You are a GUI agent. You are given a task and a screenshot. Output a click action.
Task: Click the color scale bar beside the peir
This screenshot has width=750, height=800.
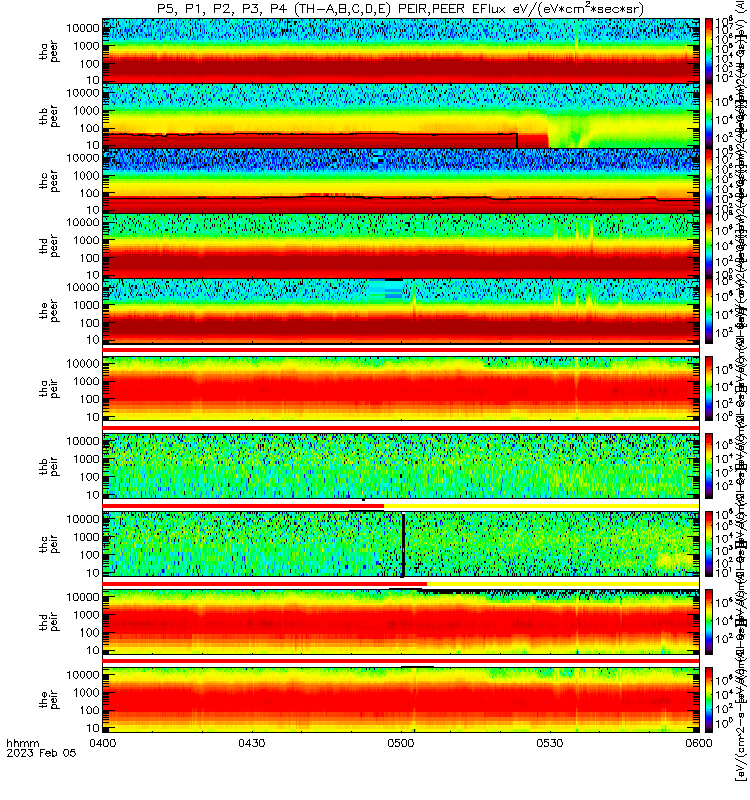tap(709, 699)
